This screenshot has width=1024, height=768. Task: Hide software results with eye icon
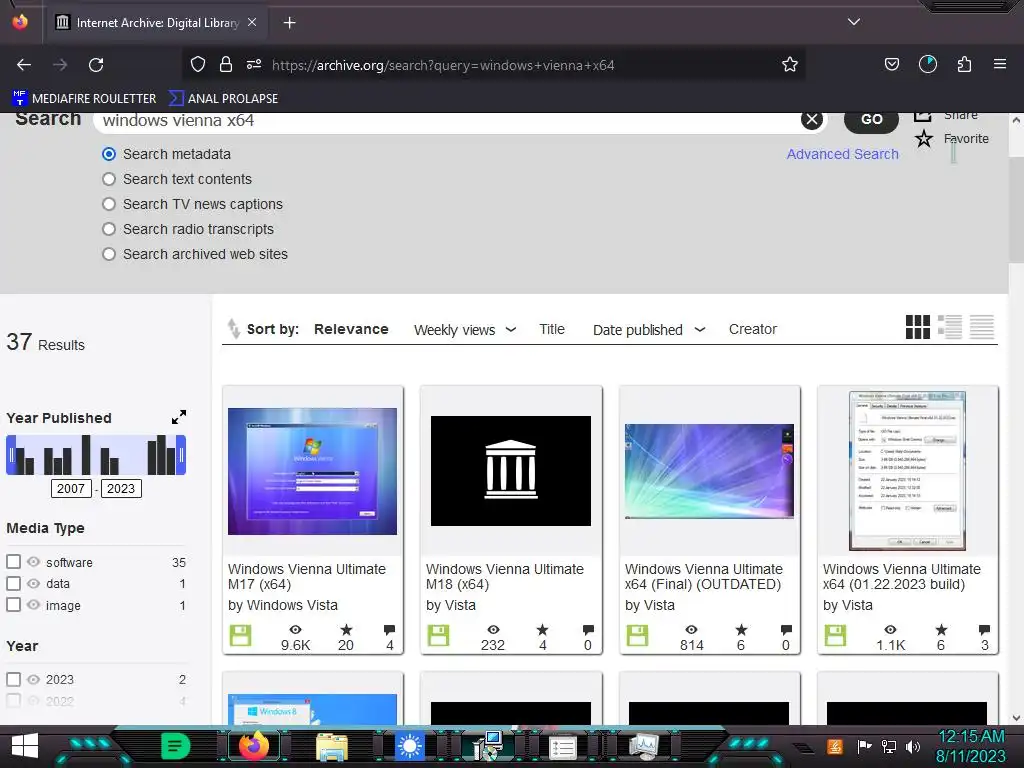tap(33, 562)
